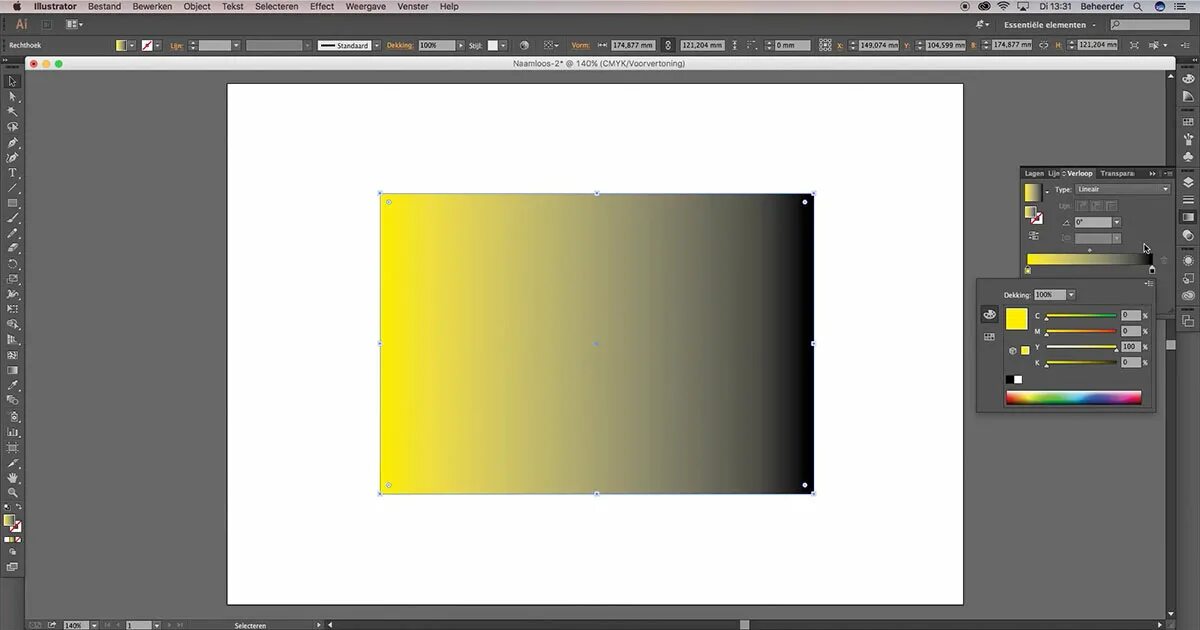Switch to the Transparantie tab
The height and width of the screenshot is (630, 1200).
[1117, 173]
